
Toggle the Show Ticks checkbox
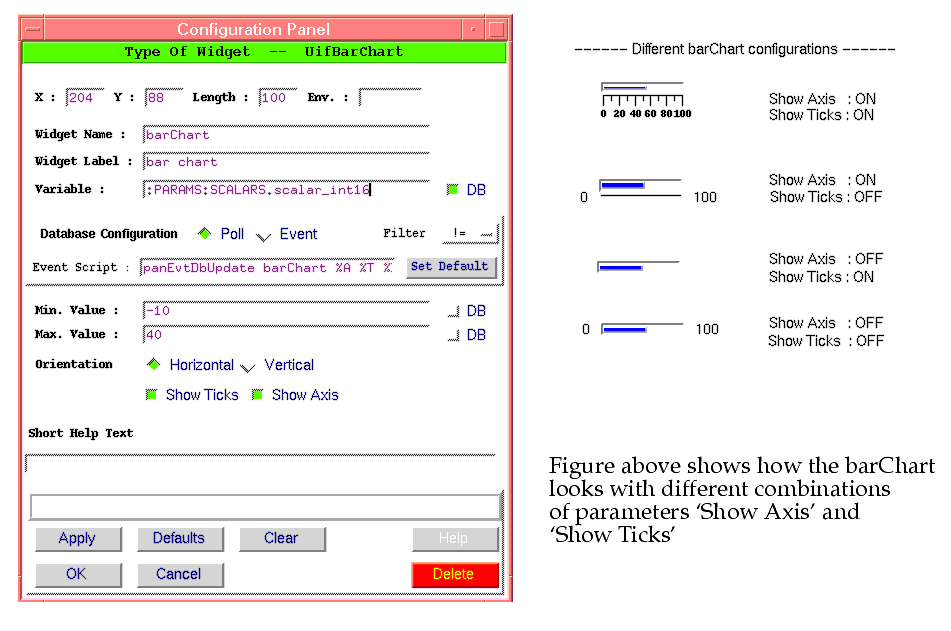click(152, 395)
